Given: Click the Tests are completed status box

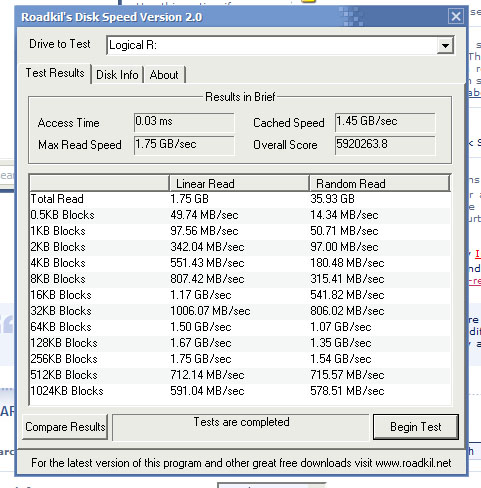Looking at the screenshot, I should point(241,427).
